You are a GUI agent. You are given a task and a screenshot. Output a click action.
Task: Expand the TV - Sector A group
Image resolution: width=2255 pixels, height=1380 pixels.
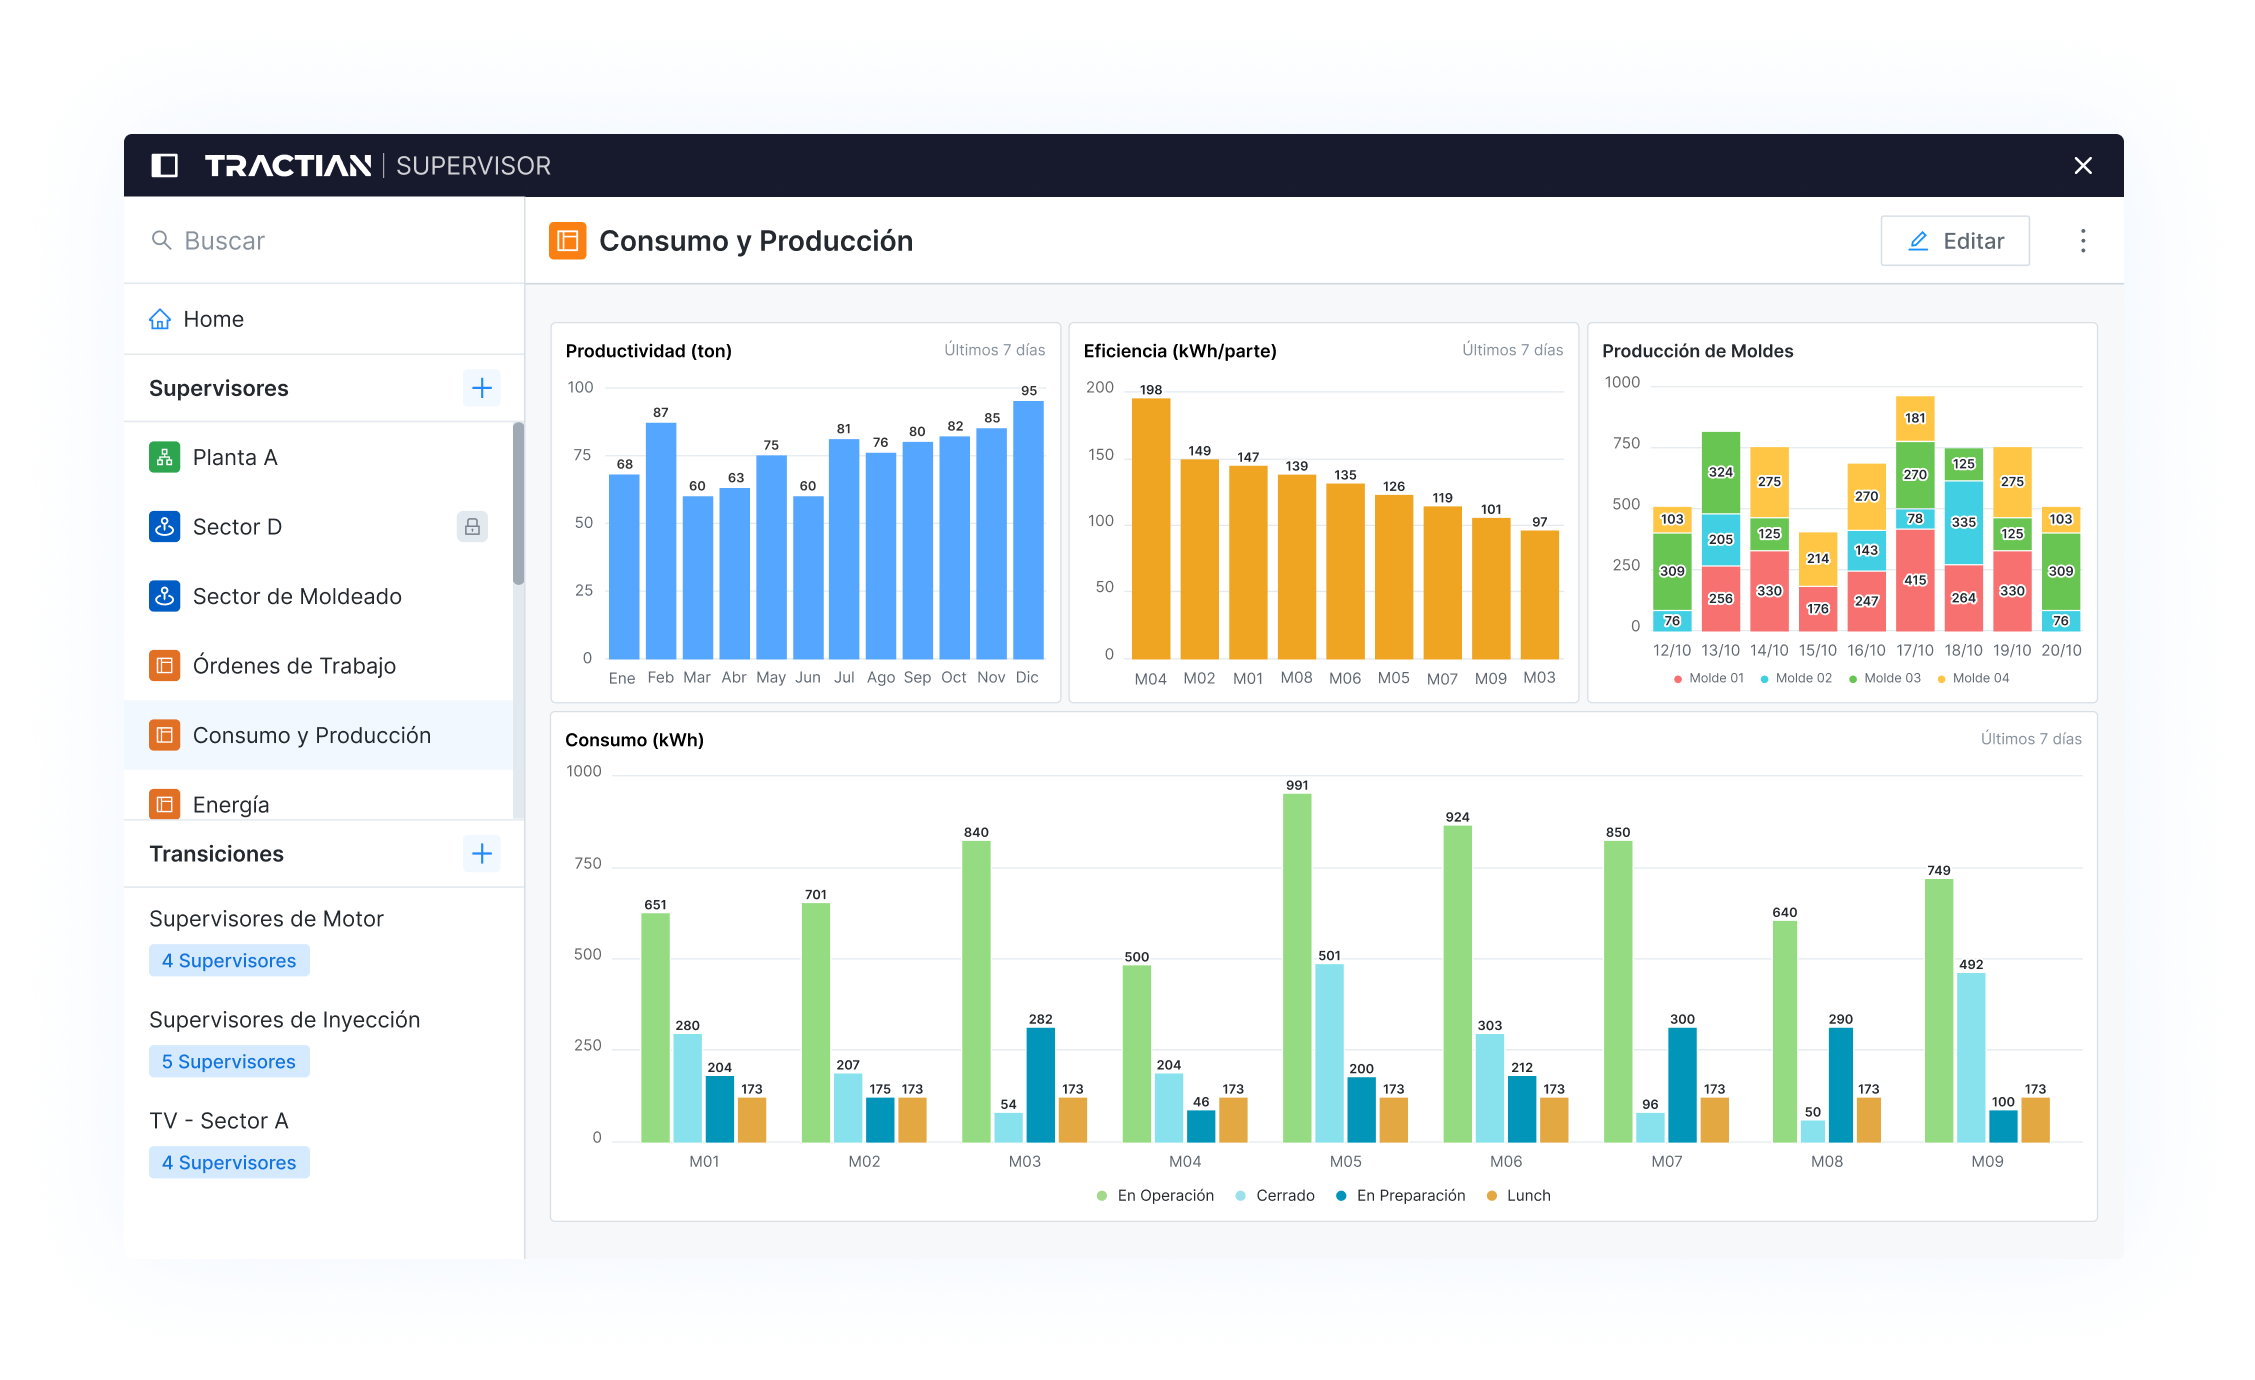point(219,1120)
